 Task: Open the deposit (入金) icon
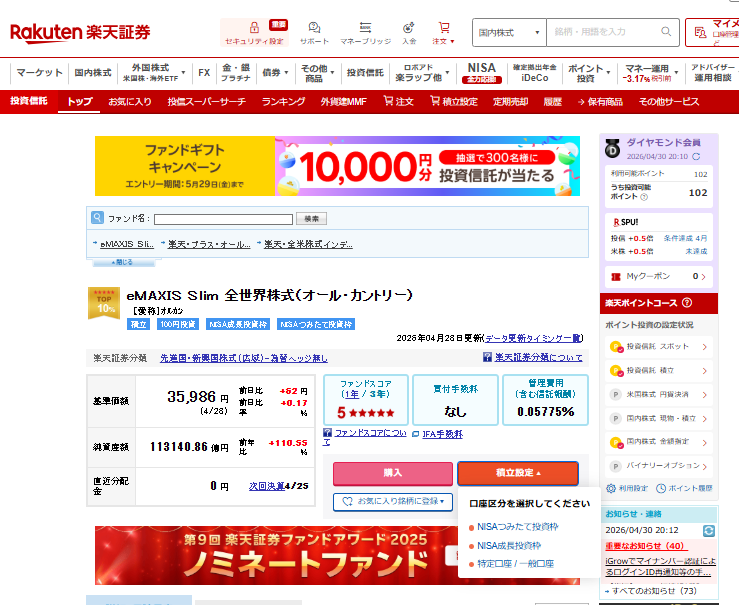pos(409,27)
